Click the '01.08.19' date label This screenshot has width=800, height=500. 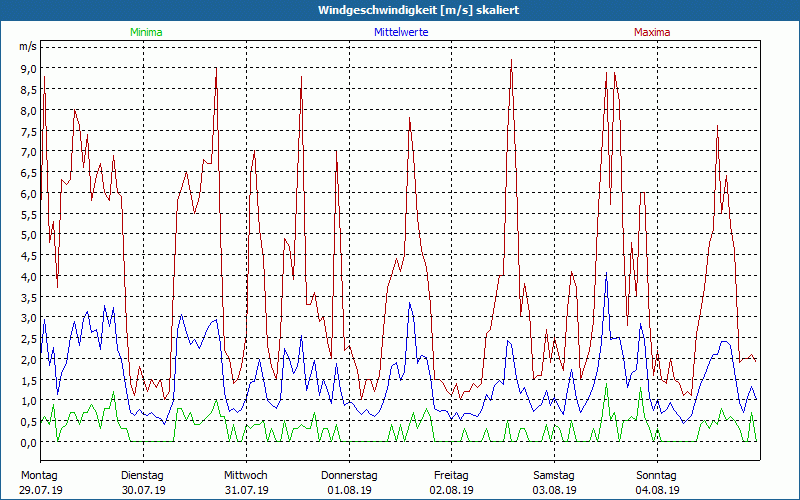pyautogui.click(x=349, y=490)
